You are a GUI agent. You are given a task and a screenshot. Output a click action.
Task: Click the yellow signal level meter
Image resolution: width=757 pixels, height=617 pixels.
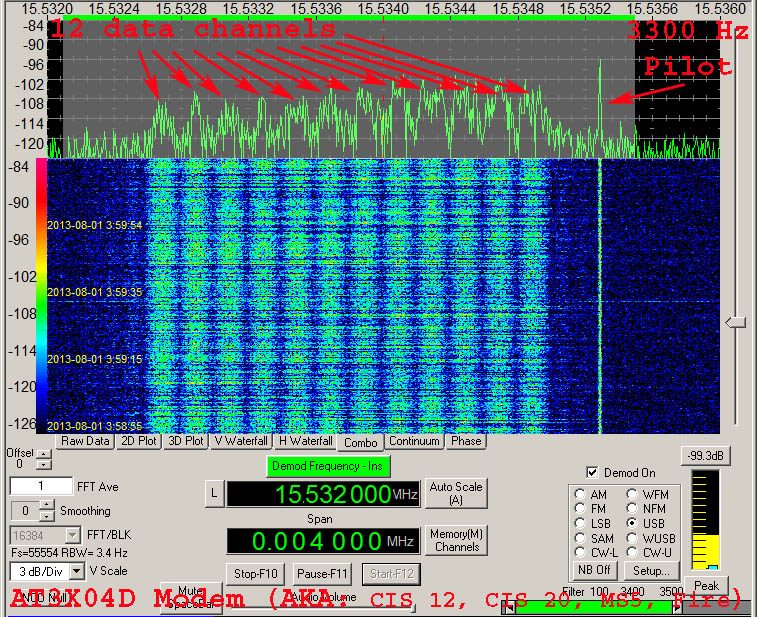pyautogui.click(x=705, y=520)
